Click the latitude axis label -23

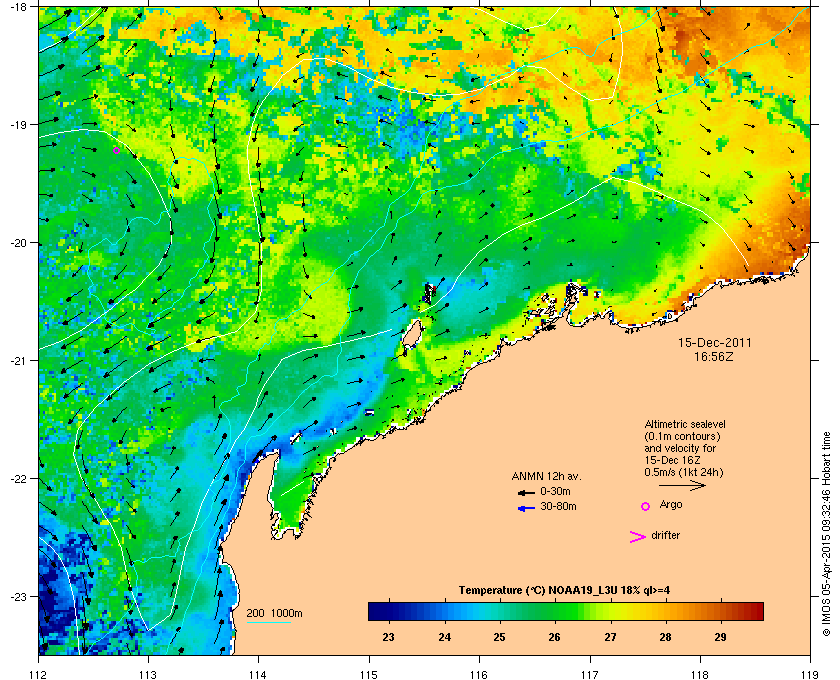(18, 596)
